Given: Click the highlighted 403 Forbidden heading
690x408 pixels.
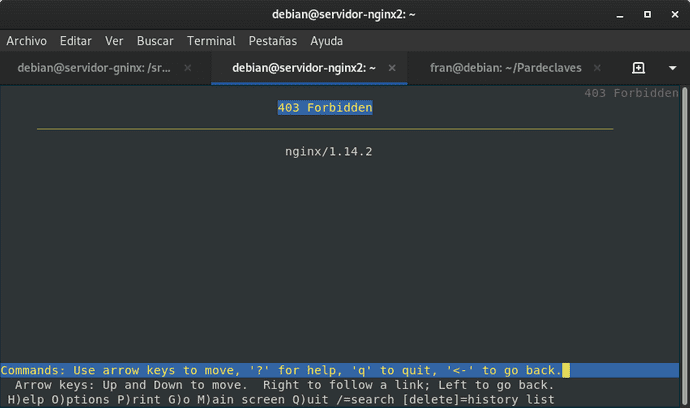Looking at the screenshot, I should coord(325,107).
